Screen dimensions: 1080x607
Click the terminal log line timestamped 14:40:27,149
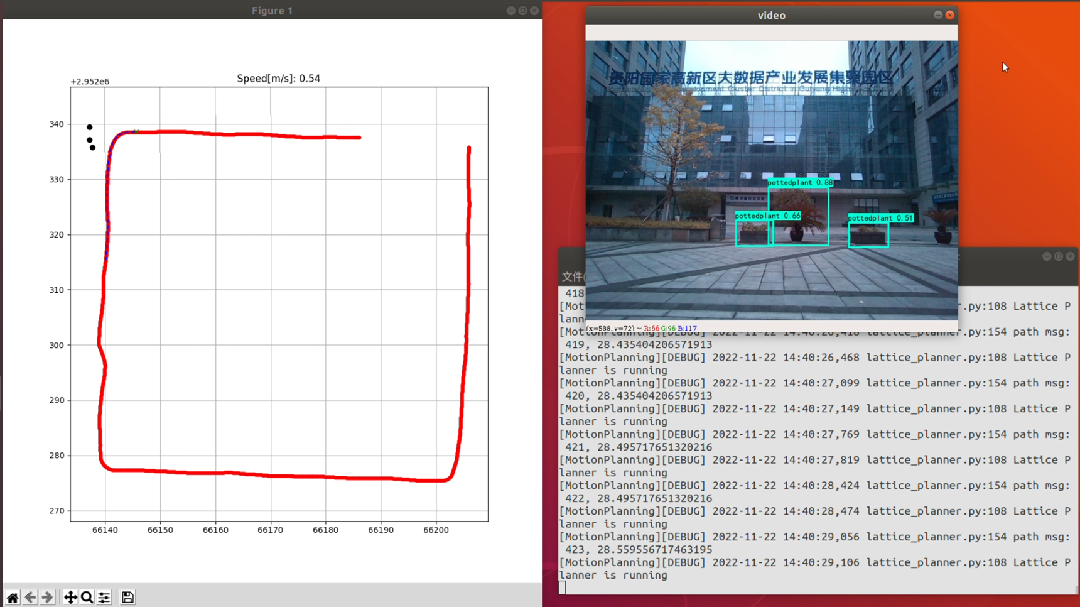815,409
